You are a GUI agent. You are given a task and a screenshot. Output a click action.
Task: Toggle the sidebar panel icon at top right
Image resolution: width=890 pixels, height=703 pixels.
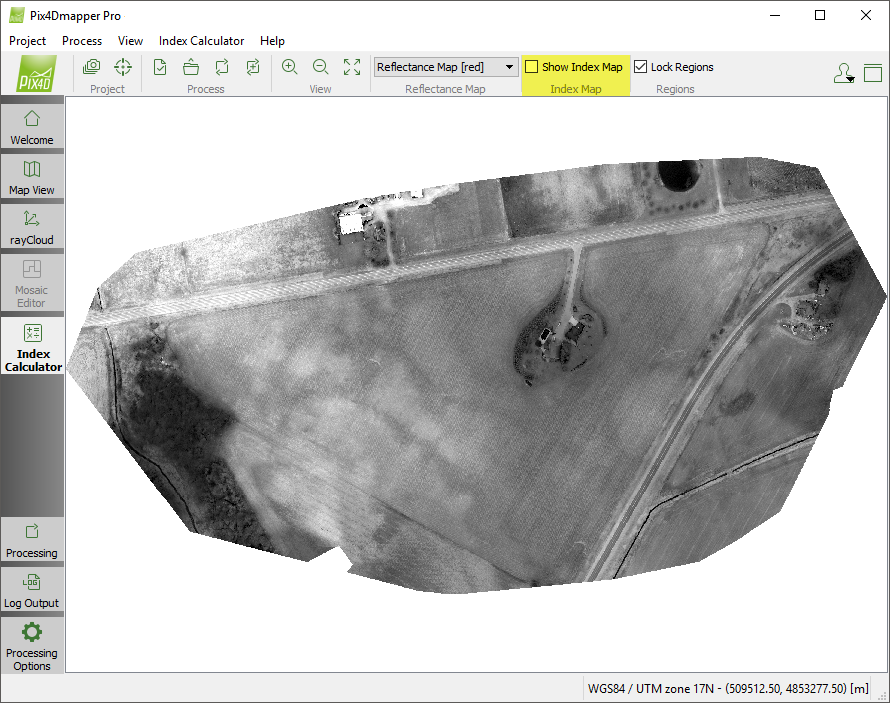click(x=873, y=73)
